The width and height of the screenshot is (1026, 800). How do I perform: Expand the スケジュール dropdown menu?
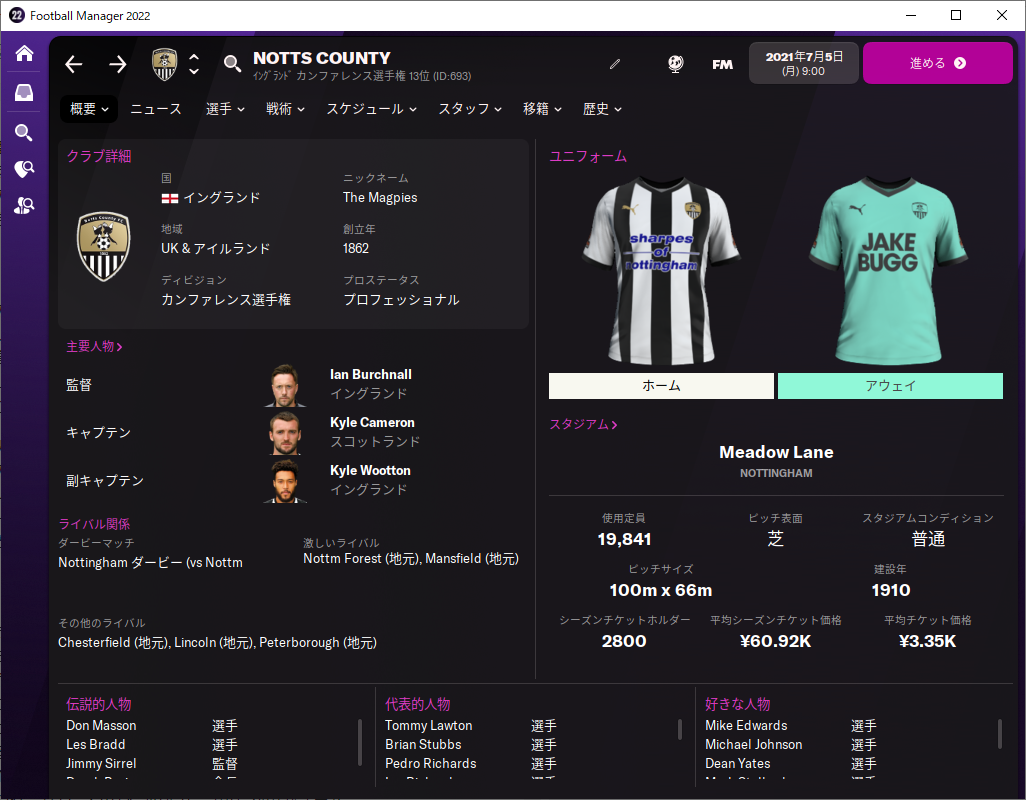tap(372, 109)
